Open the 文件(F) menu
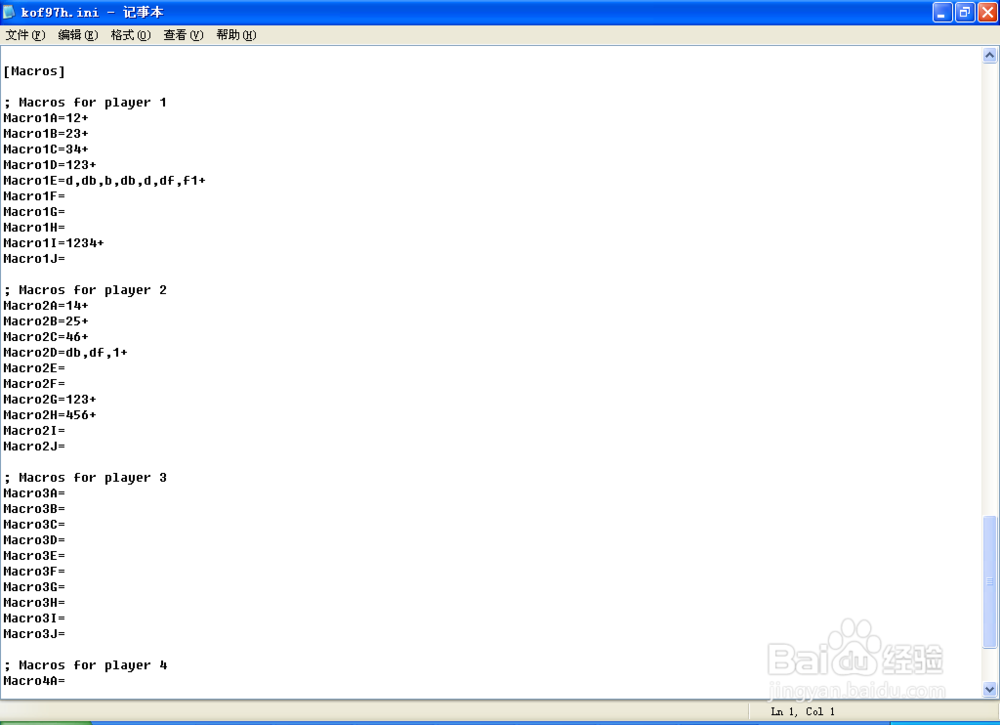Viewport: 1000px width, 725px height. (26, 35)
